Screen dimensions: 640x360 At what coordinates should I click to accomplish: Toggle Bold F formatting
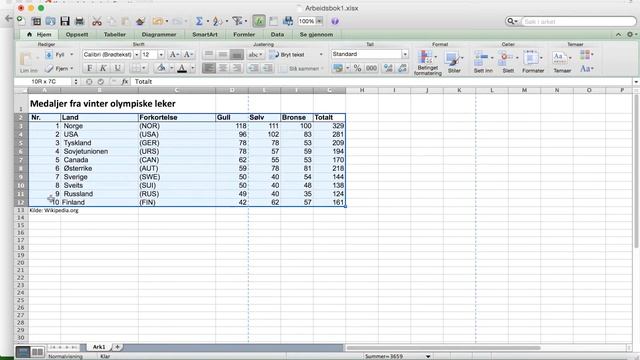[x=89, y=68]
